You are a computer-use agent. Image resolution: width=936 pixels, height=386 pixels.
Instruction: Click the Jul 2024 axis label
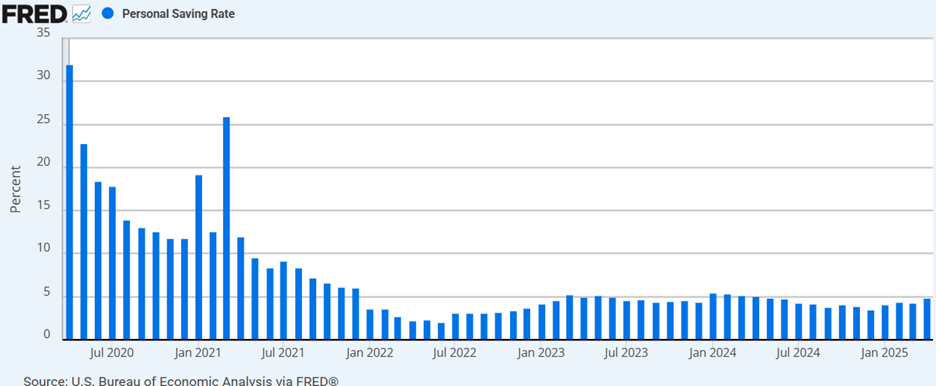[799, 353]
